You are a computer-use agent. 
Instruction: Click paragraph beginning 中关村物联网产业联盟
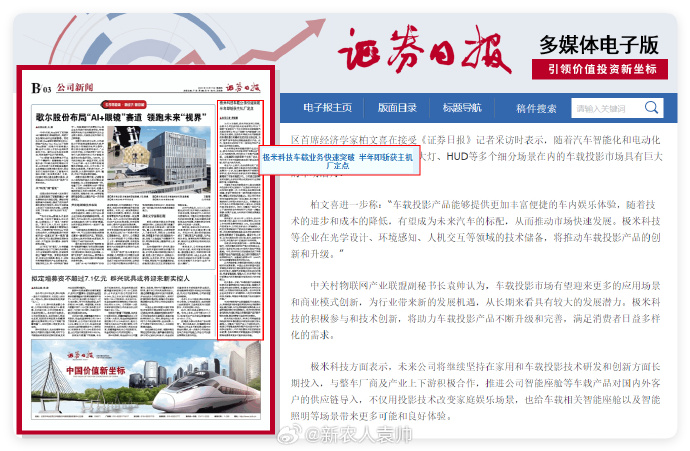[476, 310]
